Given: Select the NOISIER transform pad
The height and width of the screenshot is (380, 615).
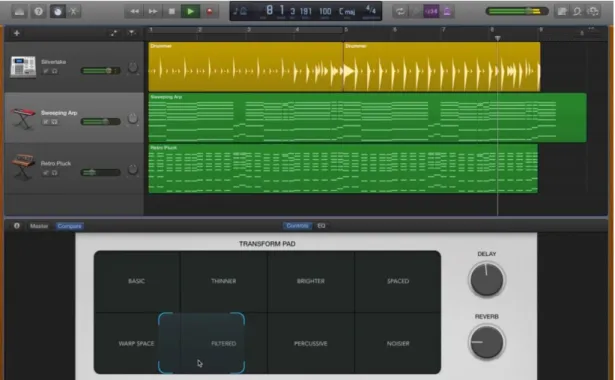Looking at the screenshot, I should (x=398, y=344).
